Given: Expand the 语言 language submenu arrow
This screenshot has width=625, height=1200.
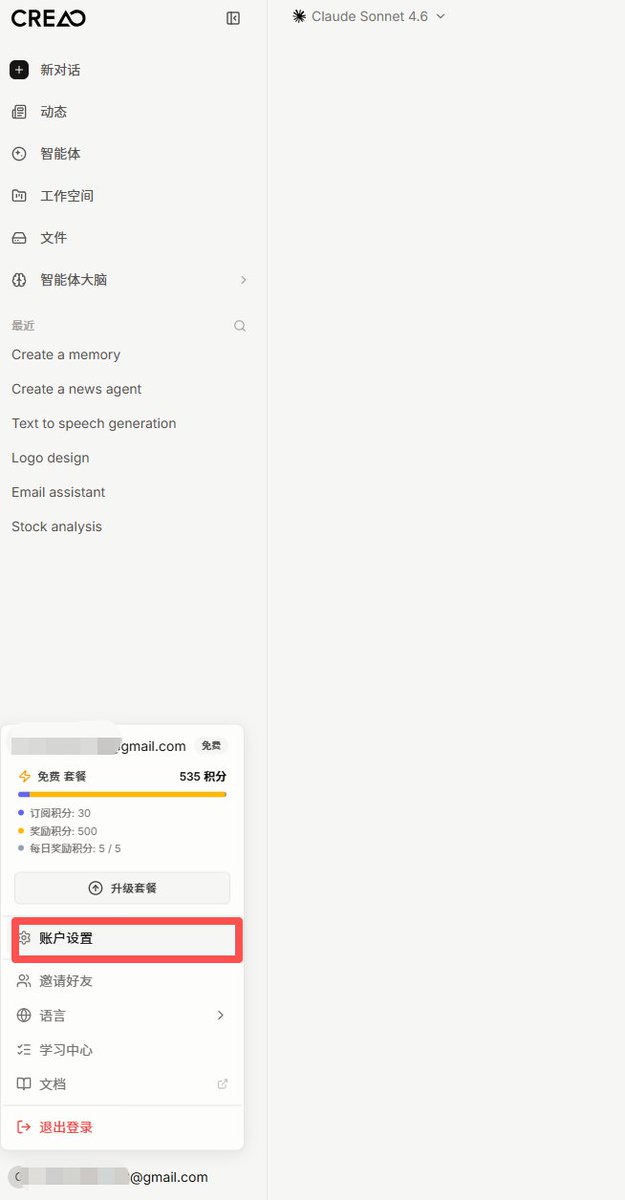Looking at the screenshot, I should (x=221, y=1015).
